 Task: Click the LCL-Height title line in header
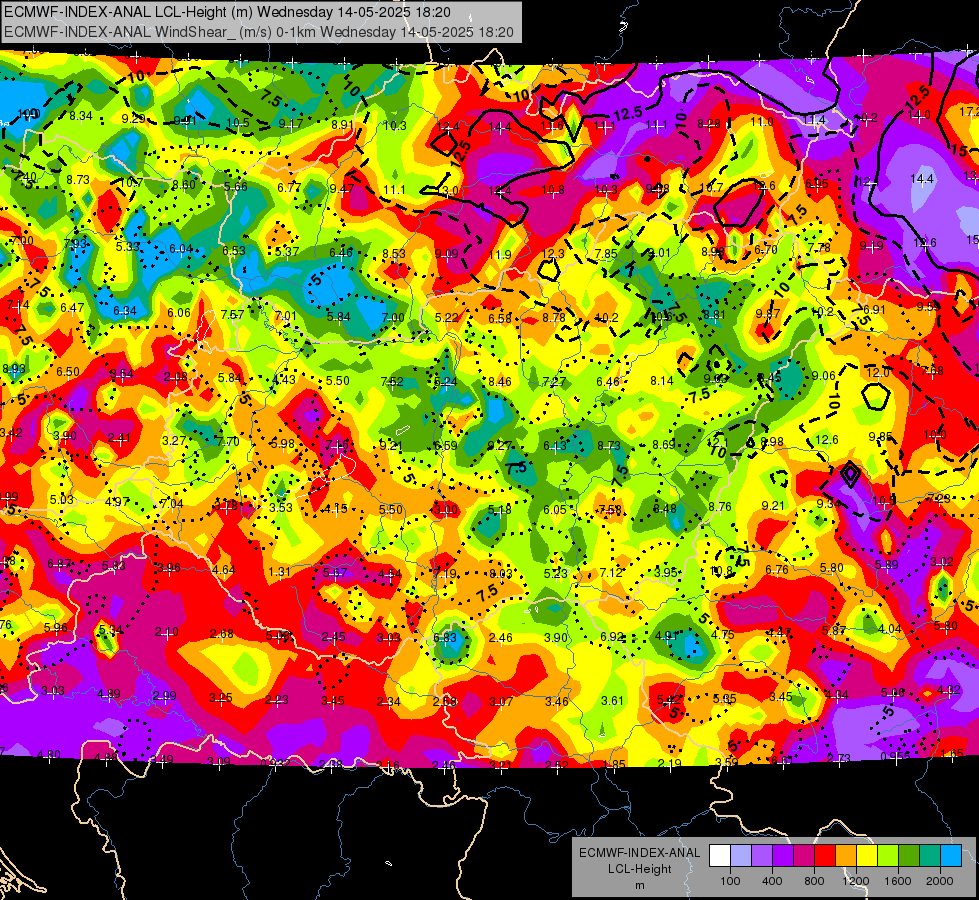click(x=227, y=12)
